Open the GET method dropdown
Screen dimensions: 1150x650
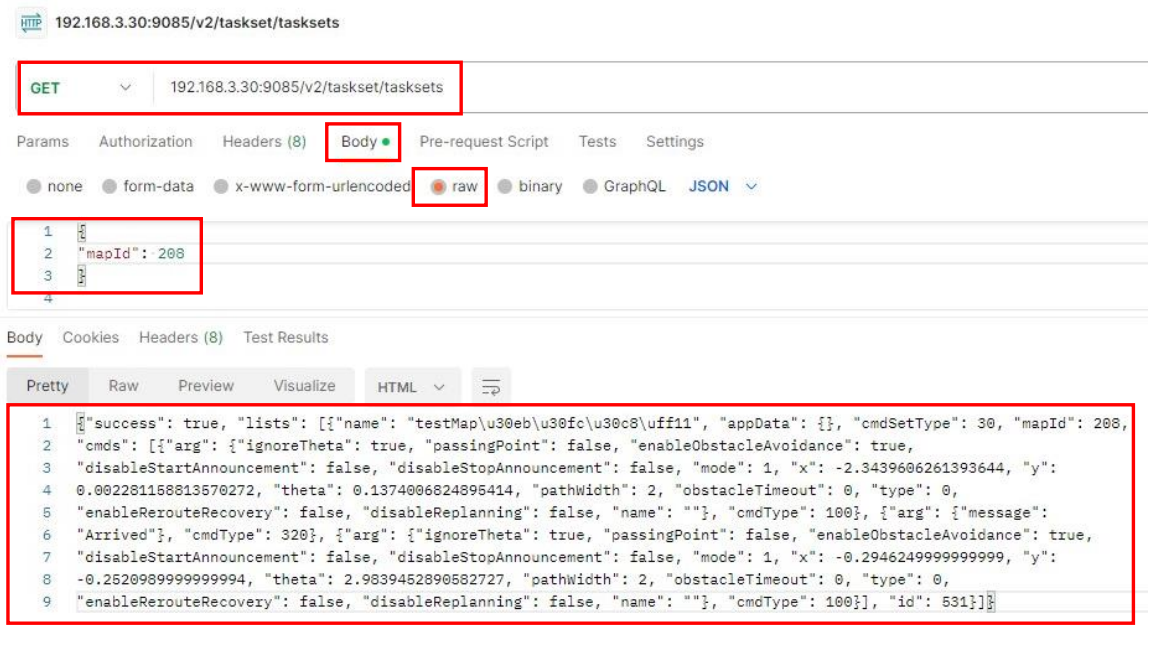tap(80, 88)
